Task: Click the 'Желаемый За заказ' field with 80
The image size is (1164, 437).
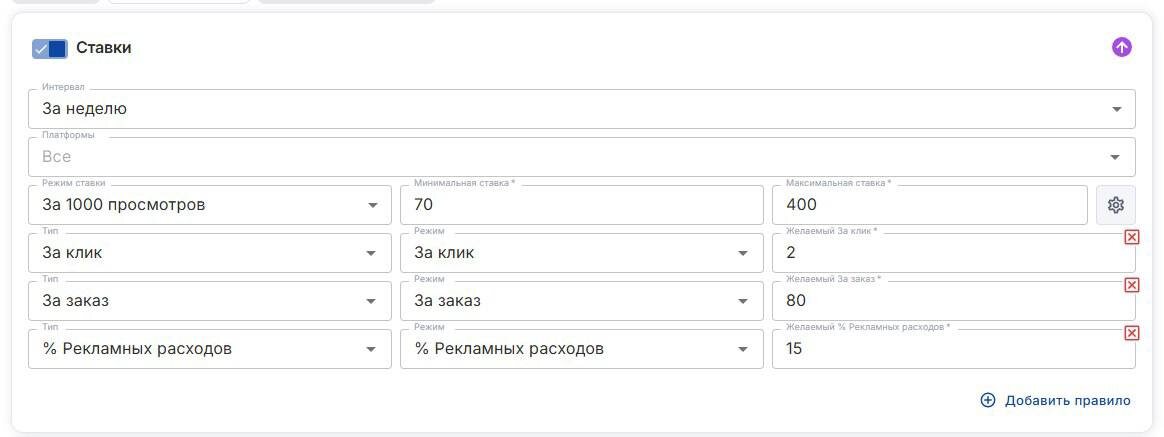Action: [950, 301]
